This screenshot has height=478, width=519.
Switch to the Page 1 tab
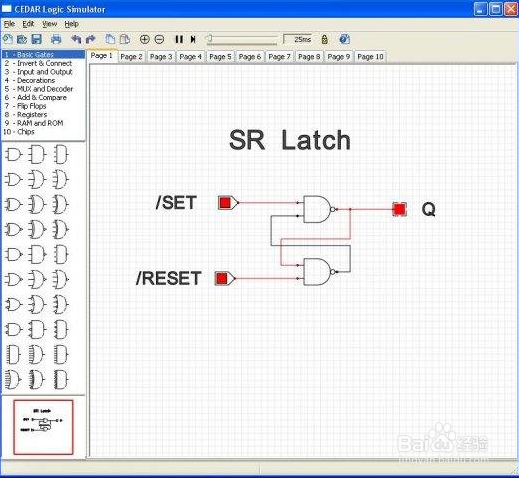point(102,56)
